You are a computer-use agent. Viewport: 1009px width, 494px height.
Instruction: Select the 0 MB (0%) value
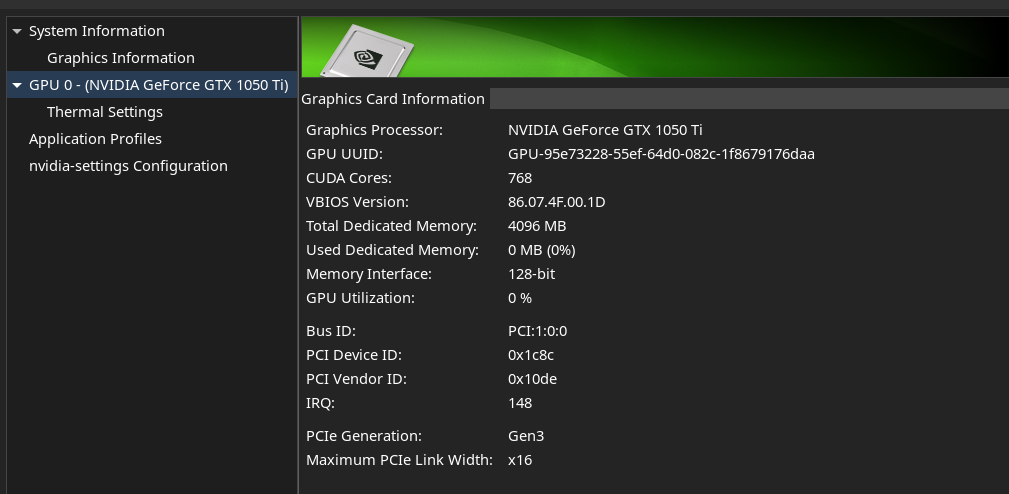pyautogui.click(x=542, y=250)
